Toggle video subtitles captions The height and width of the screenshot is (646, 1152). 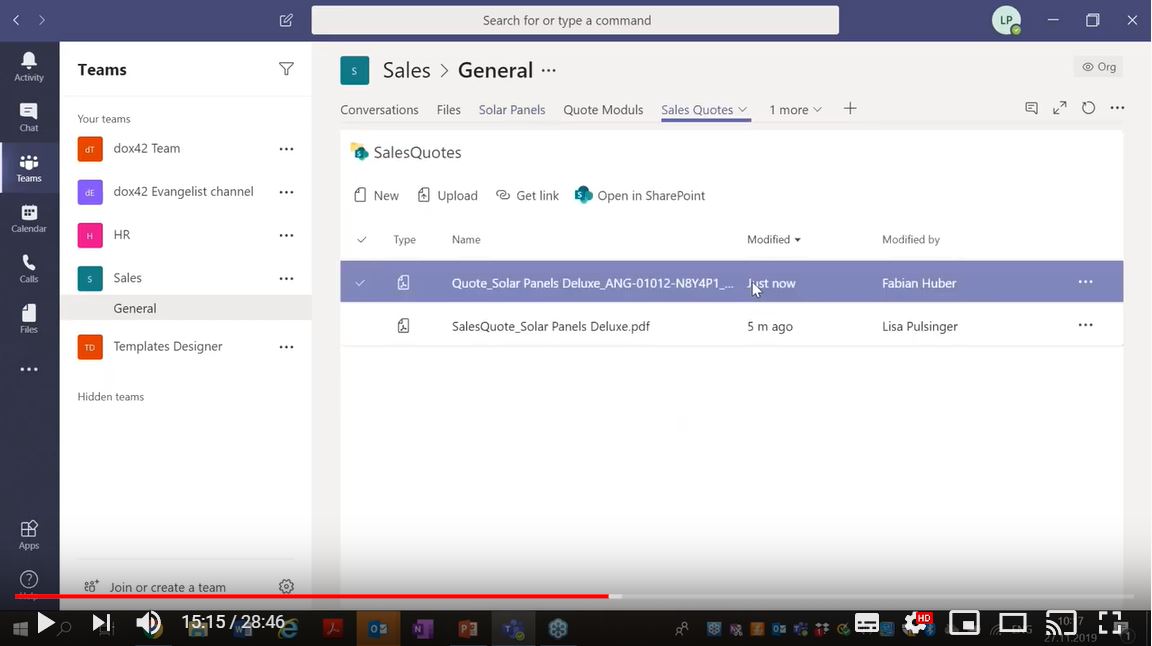click(x=867, y=623)
